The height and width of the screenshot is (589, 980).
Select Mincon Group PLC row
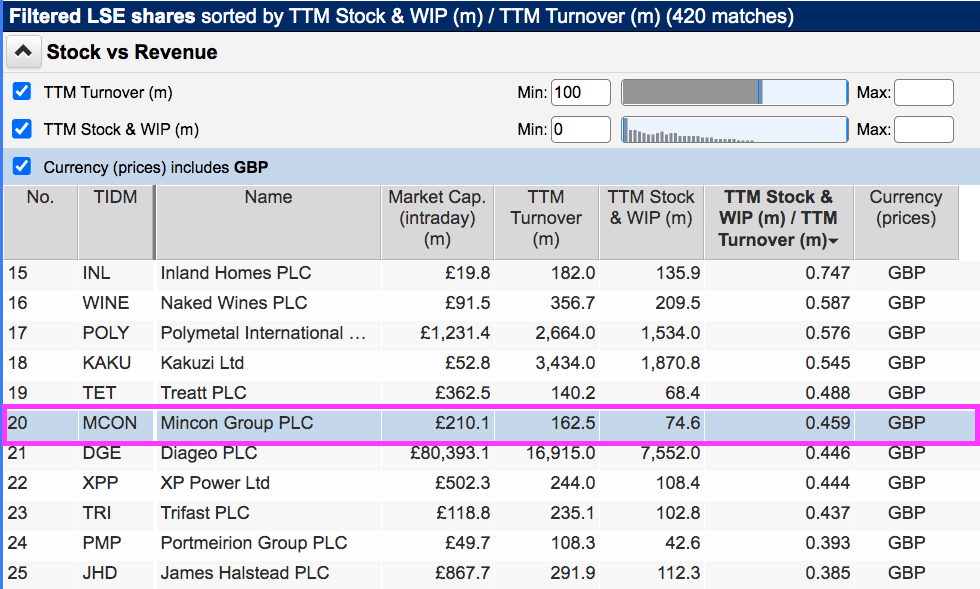click(490, 423)
